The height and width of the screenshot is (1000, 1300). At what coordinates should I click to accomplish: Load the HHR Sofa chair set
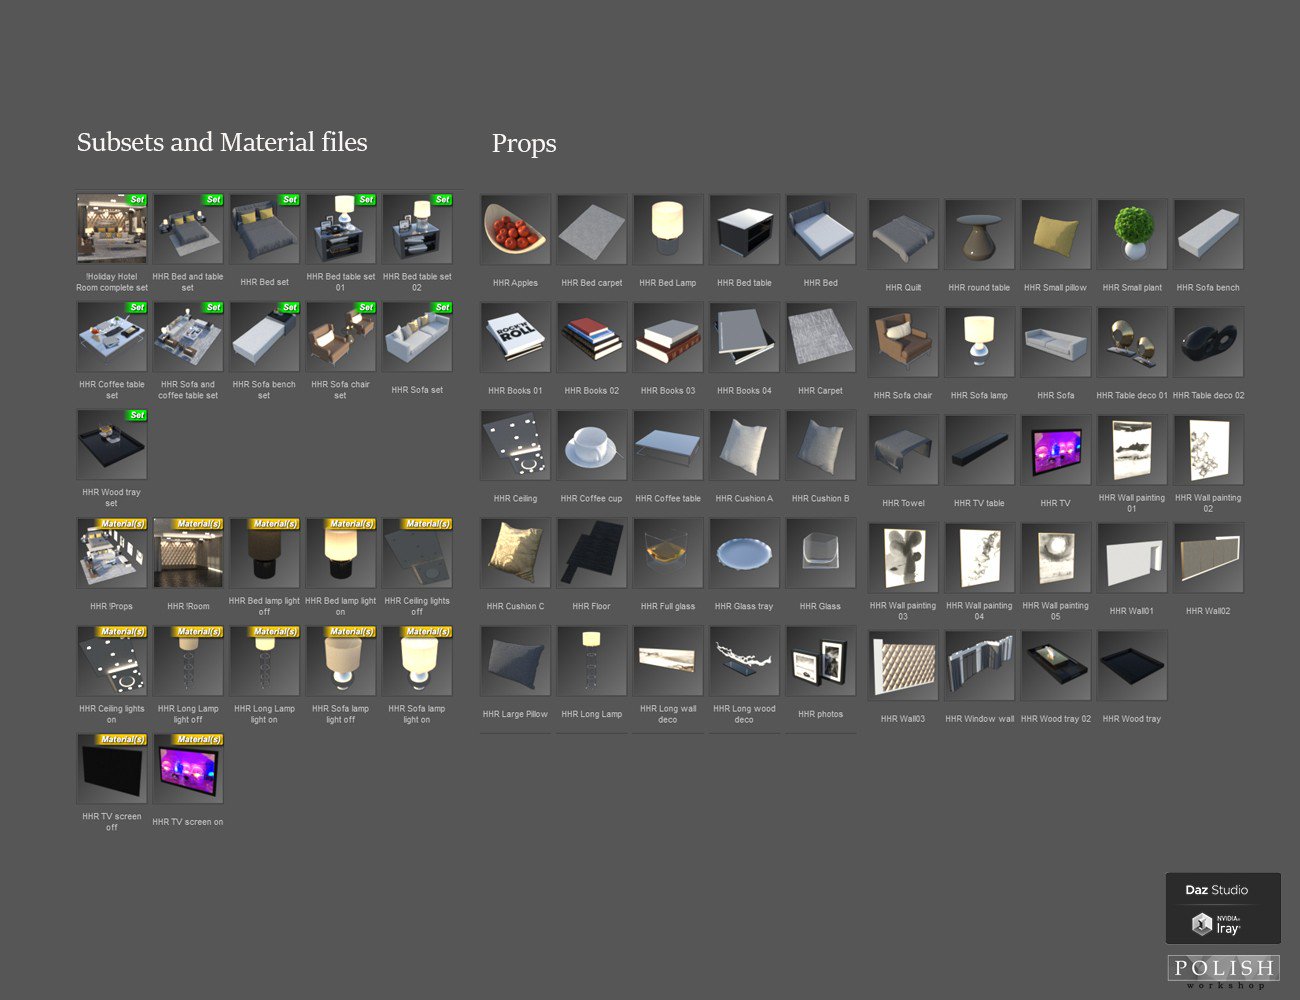[x=341, y=337]
